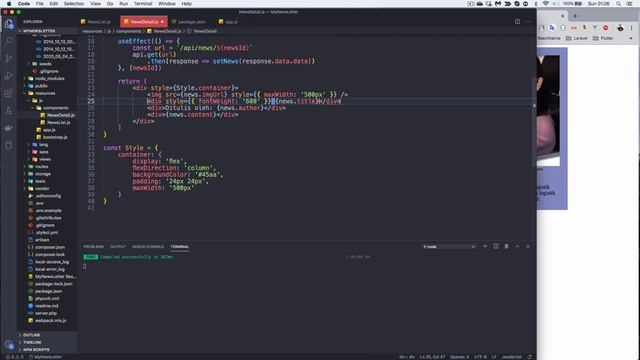Close the terminal panel

(528, 247)
